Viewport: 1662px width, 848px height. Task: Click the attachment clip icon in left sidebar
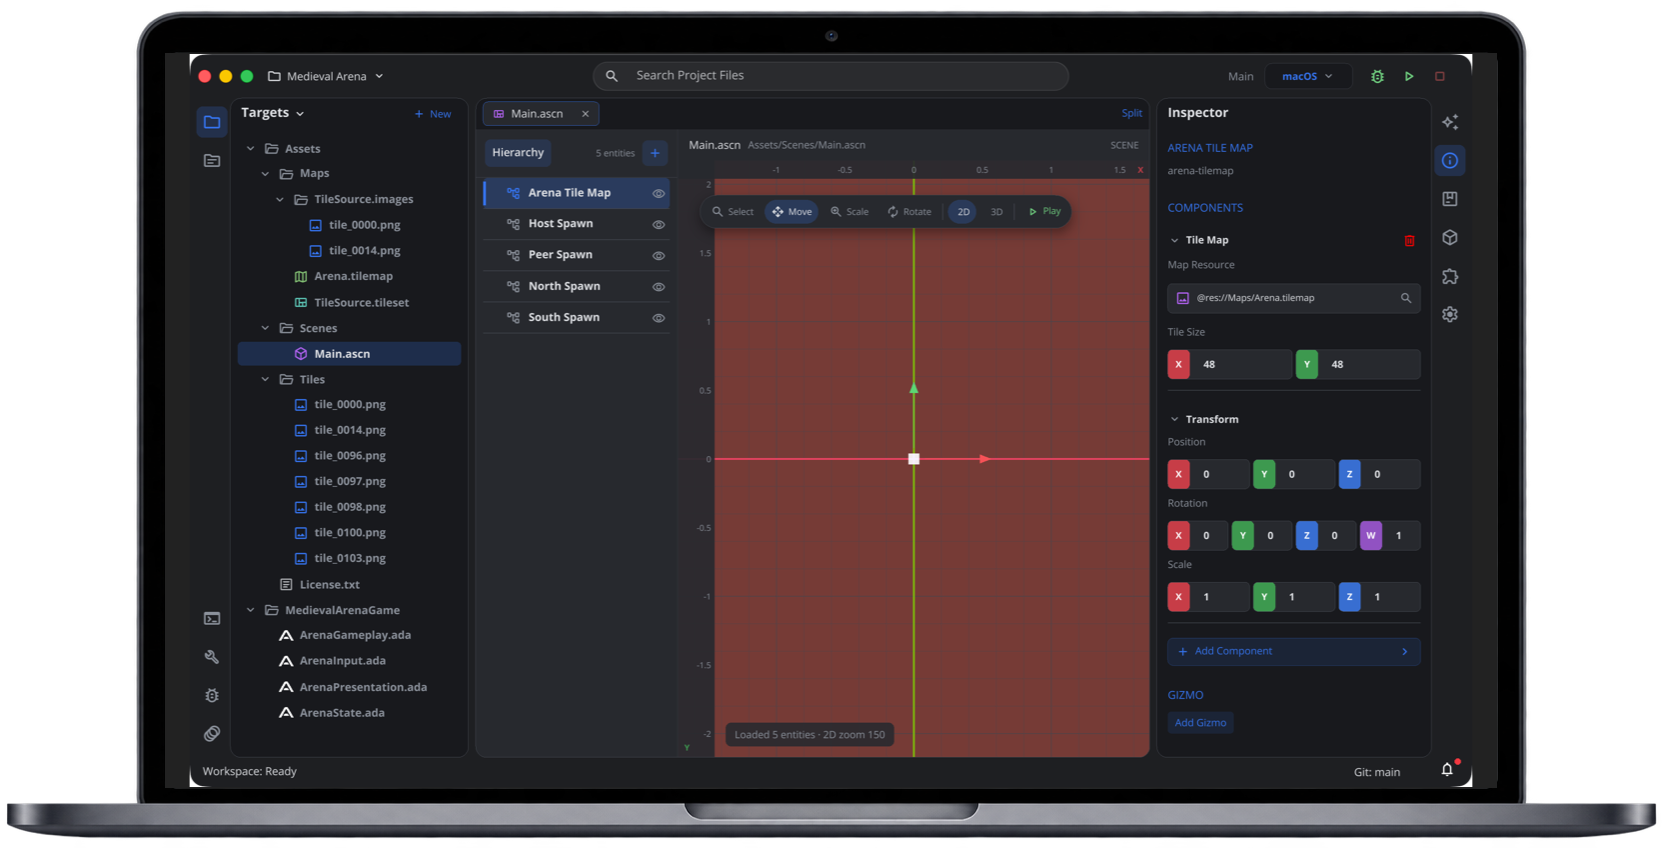(x=212, y=734)
